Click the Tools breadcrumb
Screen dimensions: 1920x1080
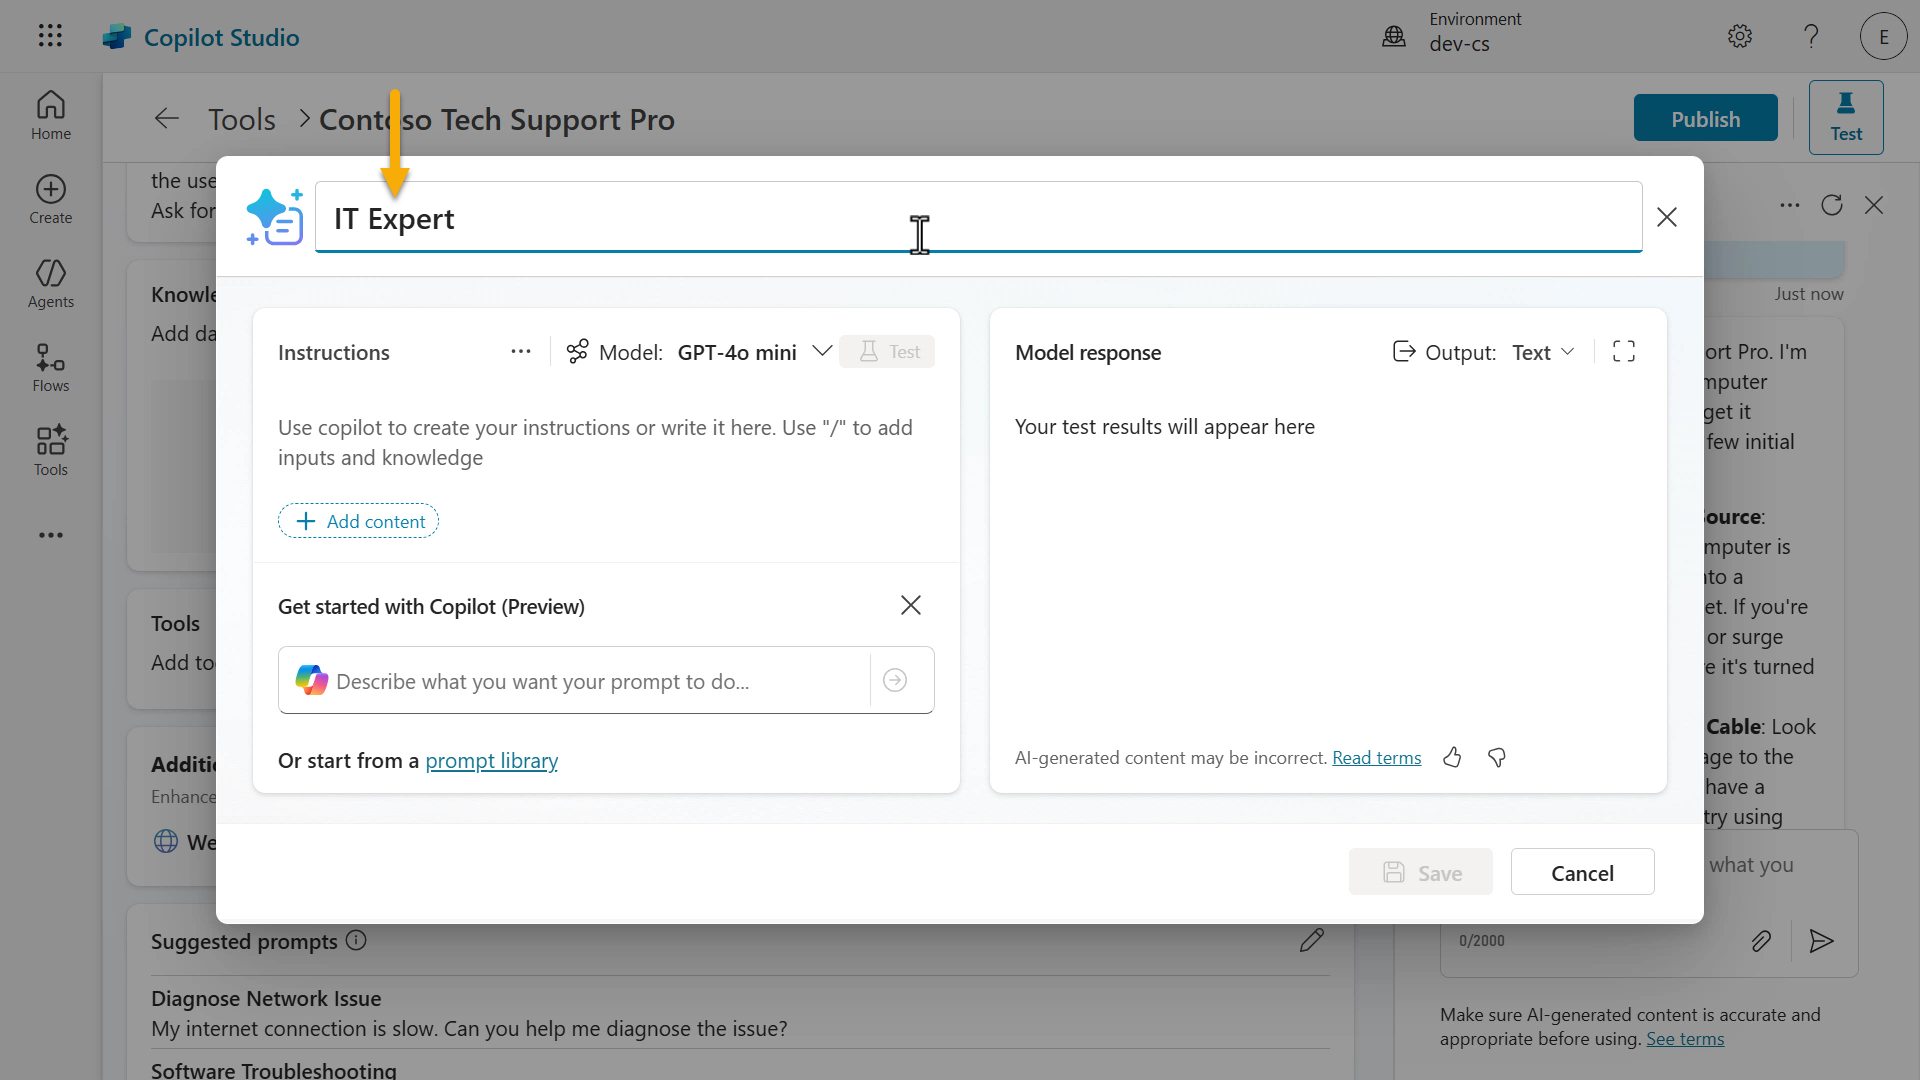(x=241, y=119)
